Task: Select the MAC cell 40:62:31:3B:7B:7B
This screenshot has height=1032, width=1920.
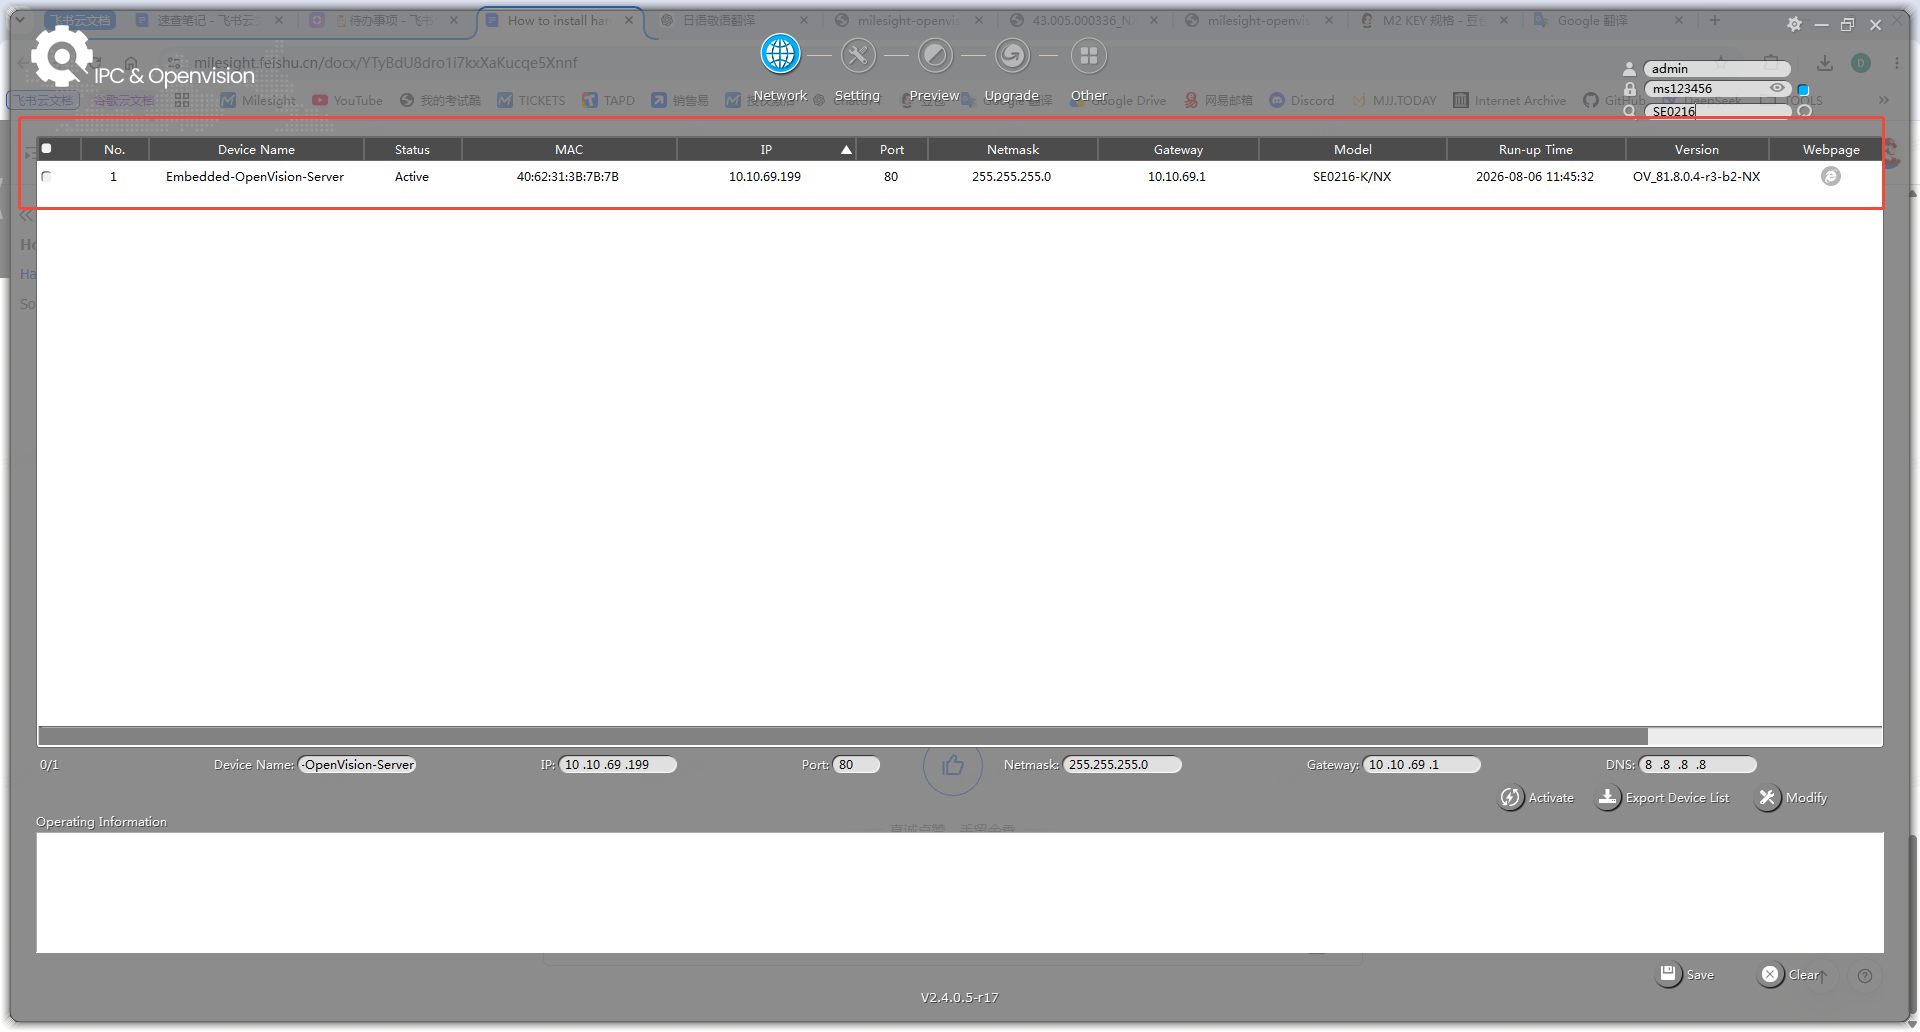Action: [x=568, y=176]
